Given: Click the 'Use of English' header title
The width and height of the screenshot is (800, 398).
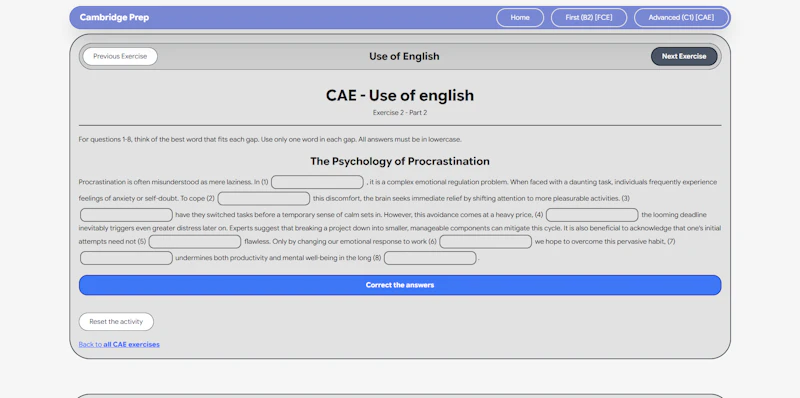Looking at the screenshot, I should 404,56.
